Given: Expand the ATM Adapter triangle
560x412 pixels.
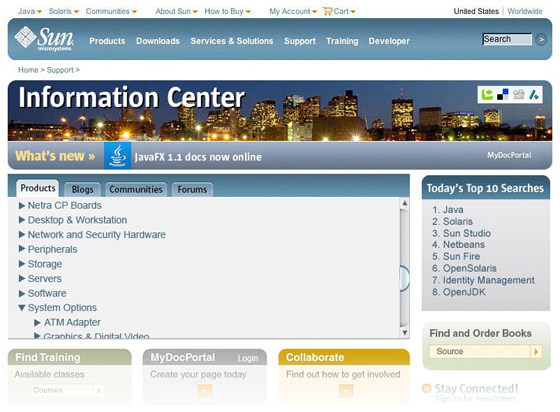Looking at the screenshot, I should [x=37, y=322].
